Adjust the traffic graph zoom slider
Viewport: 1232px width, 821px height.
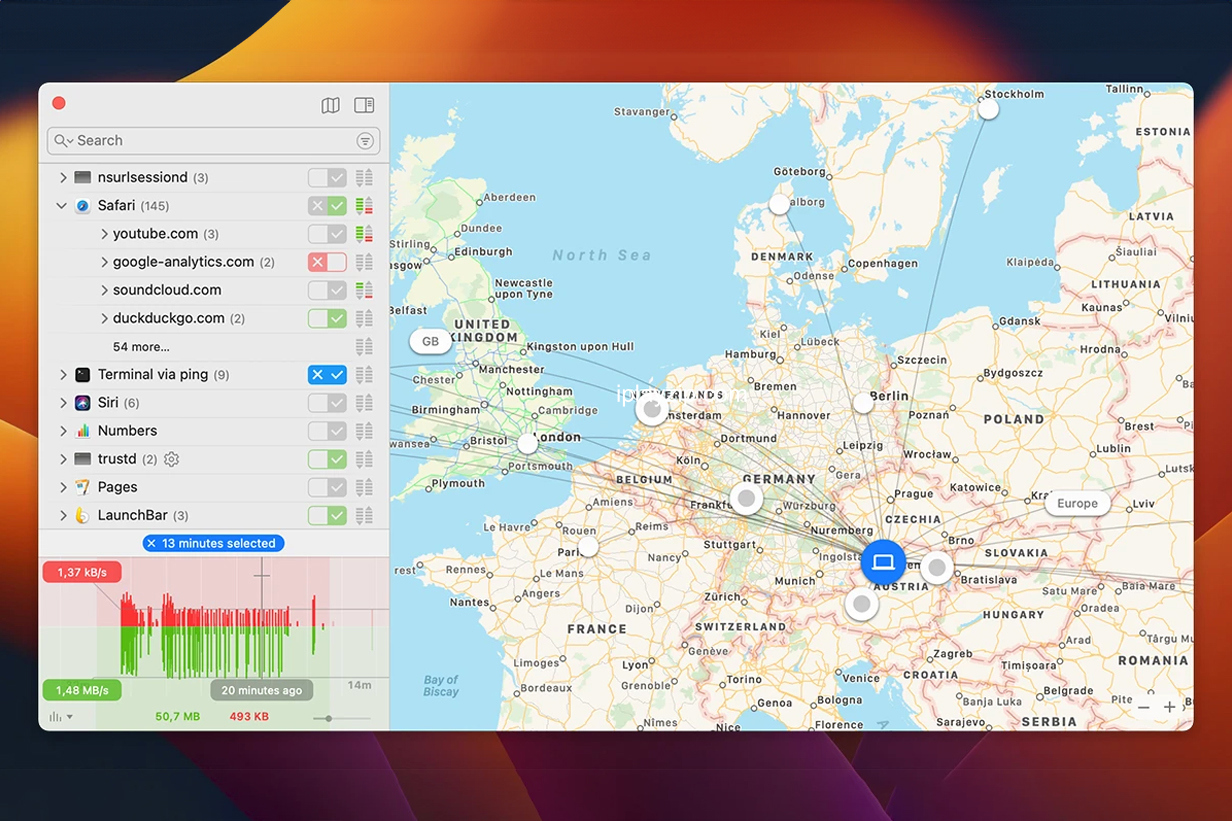click(328, 718)
